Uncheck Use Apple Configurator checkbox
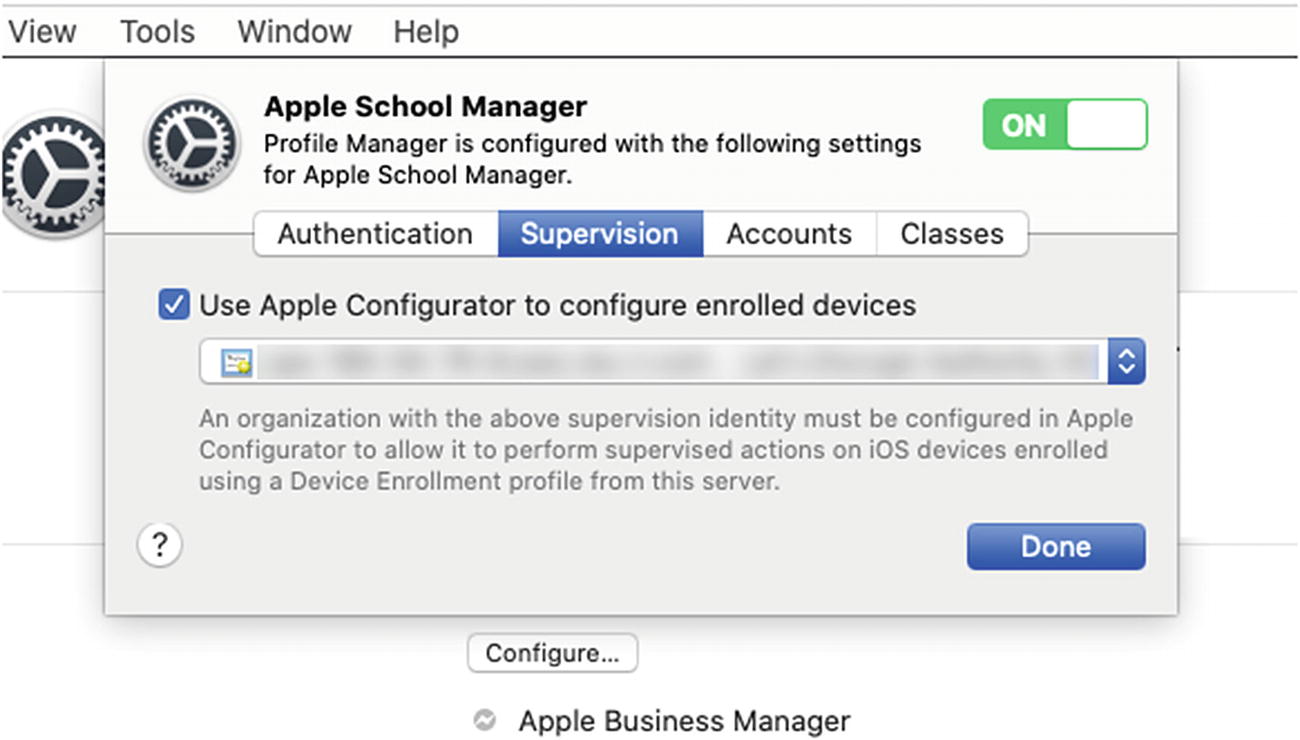 tap(174, 305)
